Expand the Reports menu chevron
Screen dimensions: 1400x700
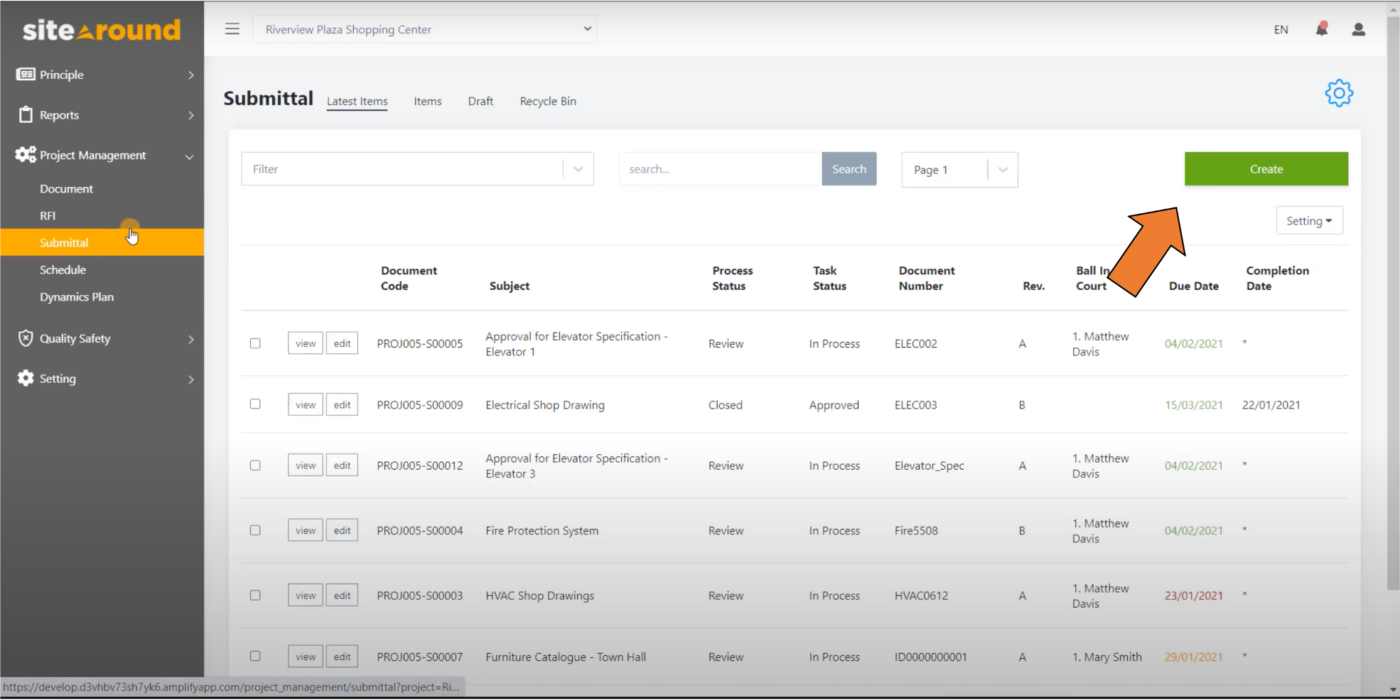pos(191,115)
